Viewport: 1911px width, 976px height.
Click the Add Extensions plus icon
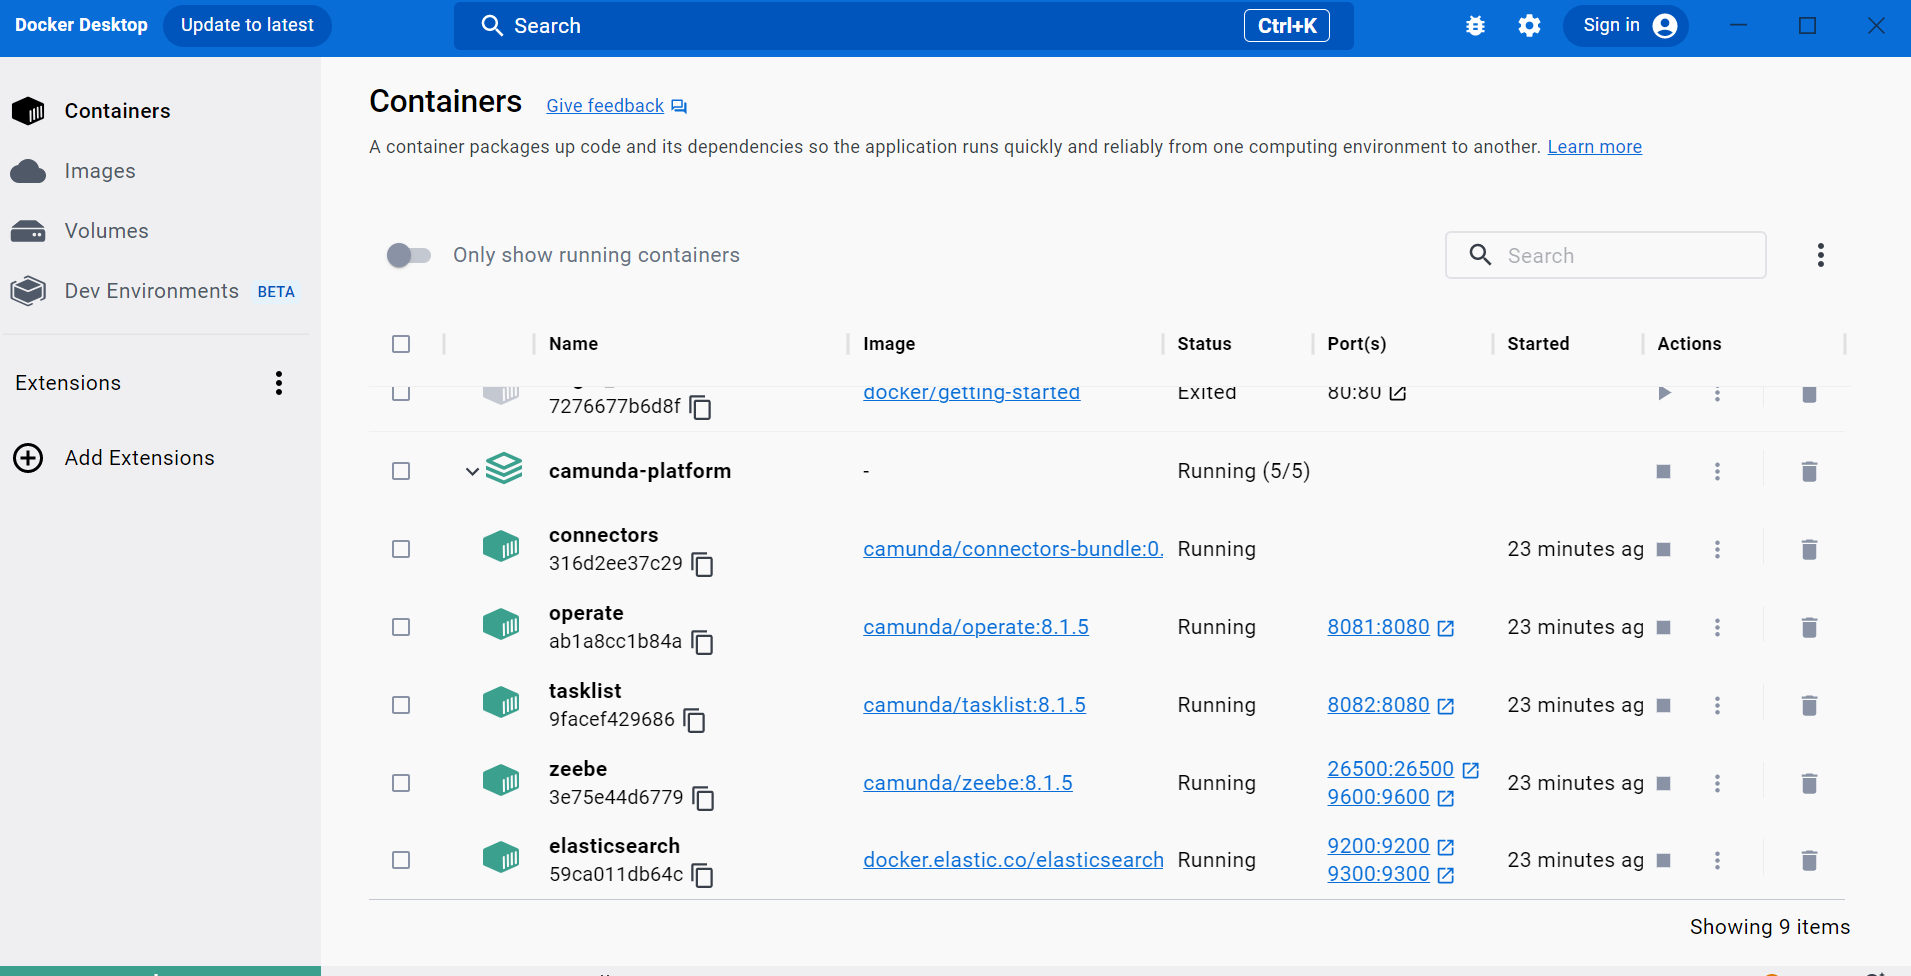click(28, 458)
